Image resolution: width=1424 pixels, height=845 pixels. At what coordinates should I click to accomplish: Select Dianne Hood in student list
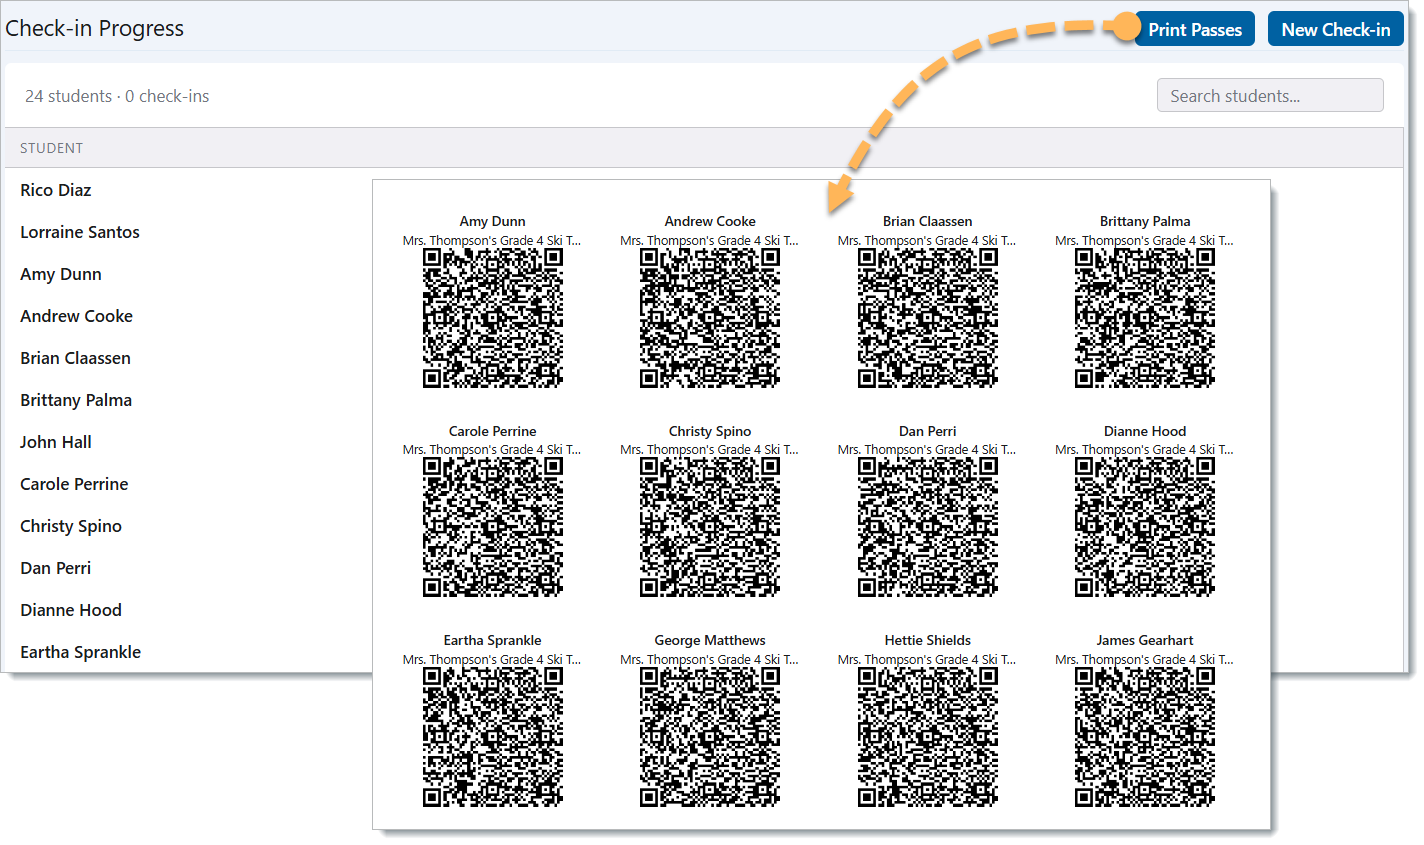pyautogui.click(x=71, y=610)
